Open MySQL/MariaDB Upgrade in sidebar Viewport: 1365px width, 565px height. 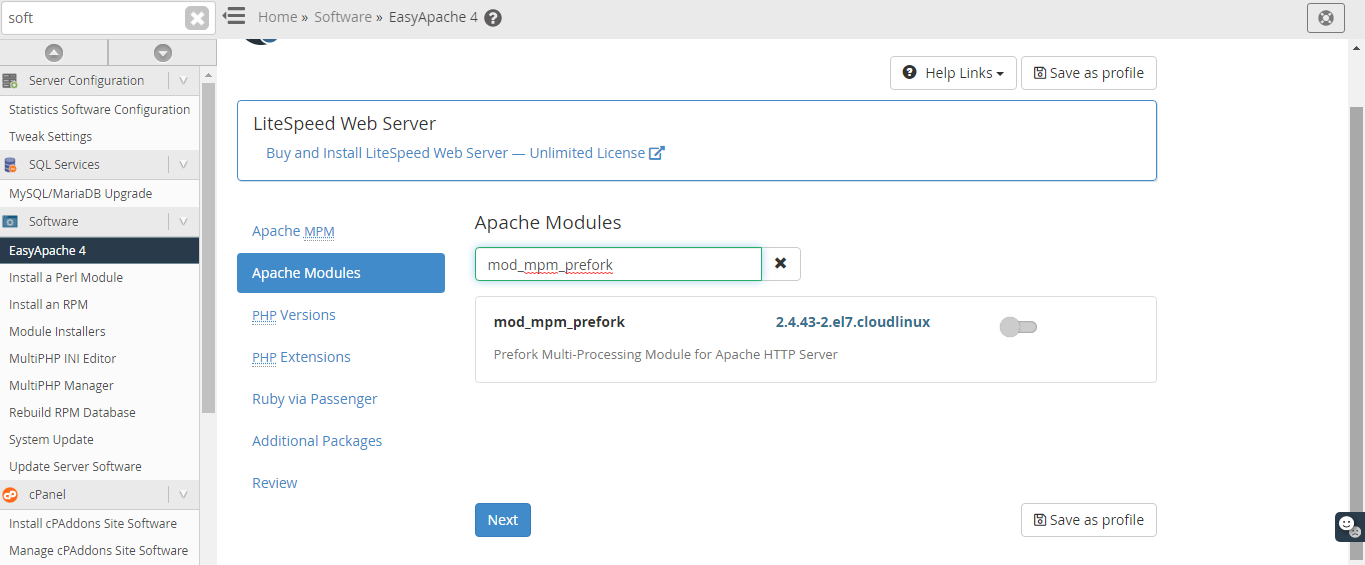(80, 194)
